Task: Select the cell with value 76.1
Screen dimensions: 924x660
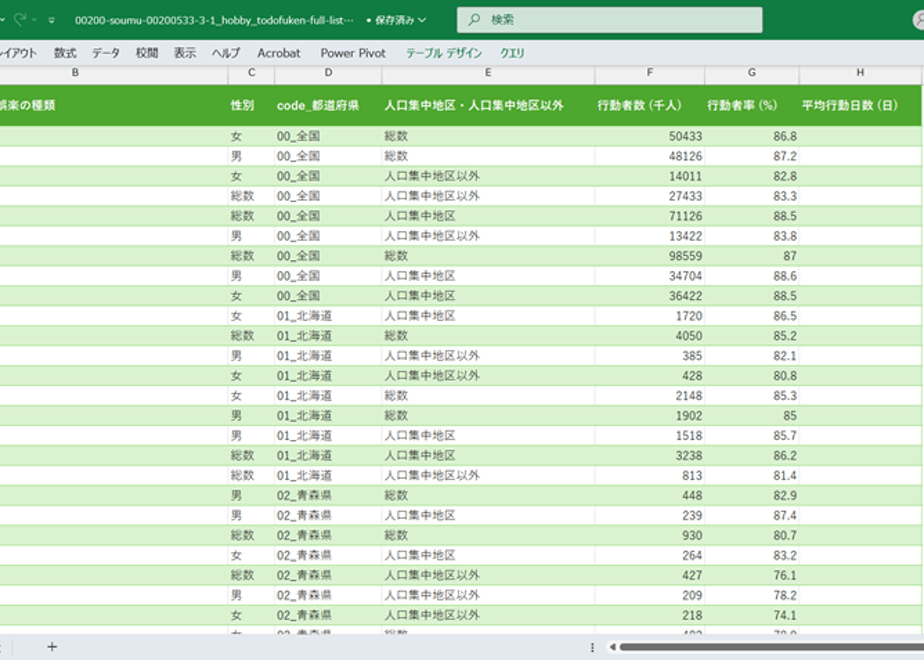Action: 752,575
